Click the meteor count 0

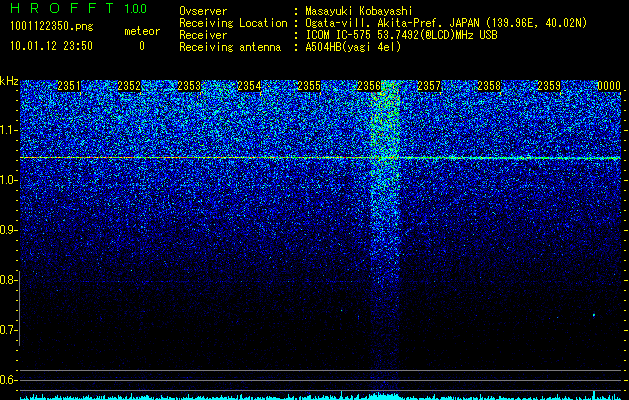(x=142, y=46)
